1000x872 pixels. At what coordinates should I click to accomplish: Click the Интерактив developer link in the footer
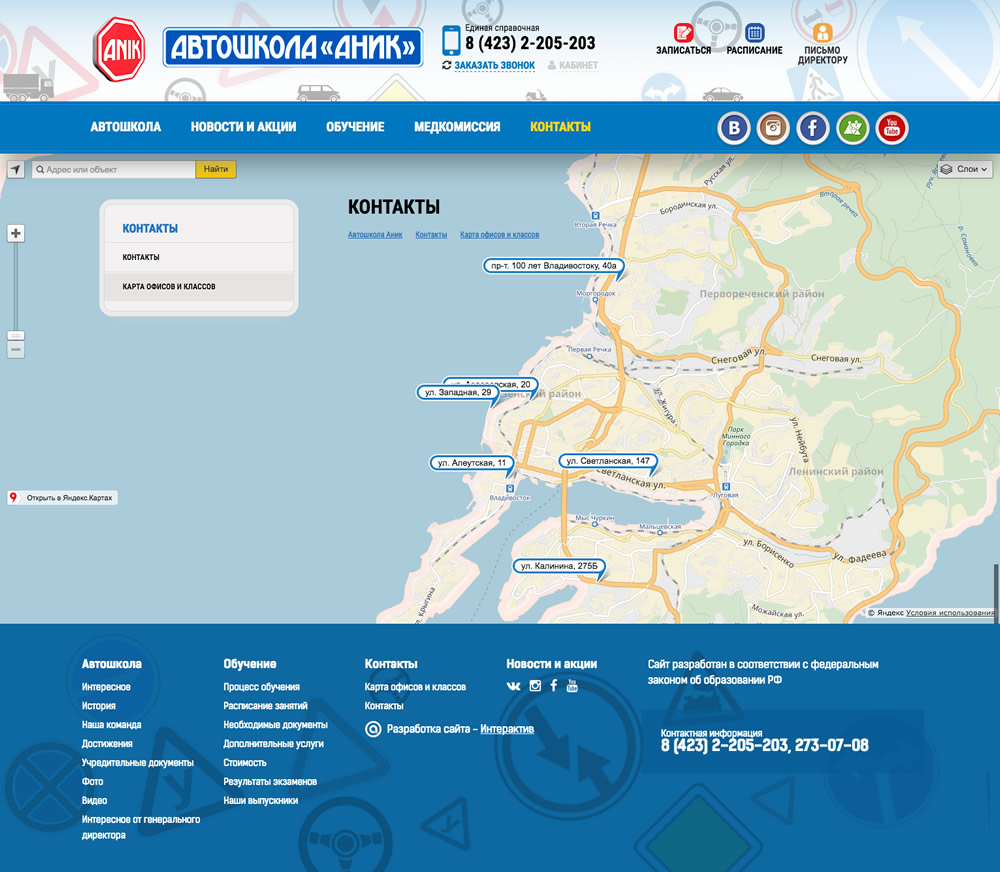pos(507,729)
